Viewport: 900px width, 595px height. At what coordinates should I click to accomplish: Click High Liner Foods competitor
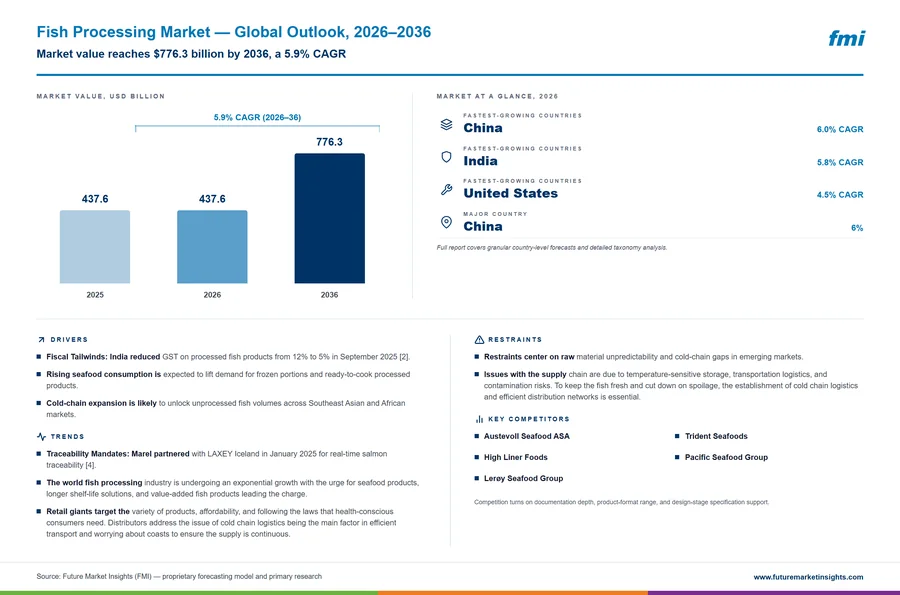(515, 457)
